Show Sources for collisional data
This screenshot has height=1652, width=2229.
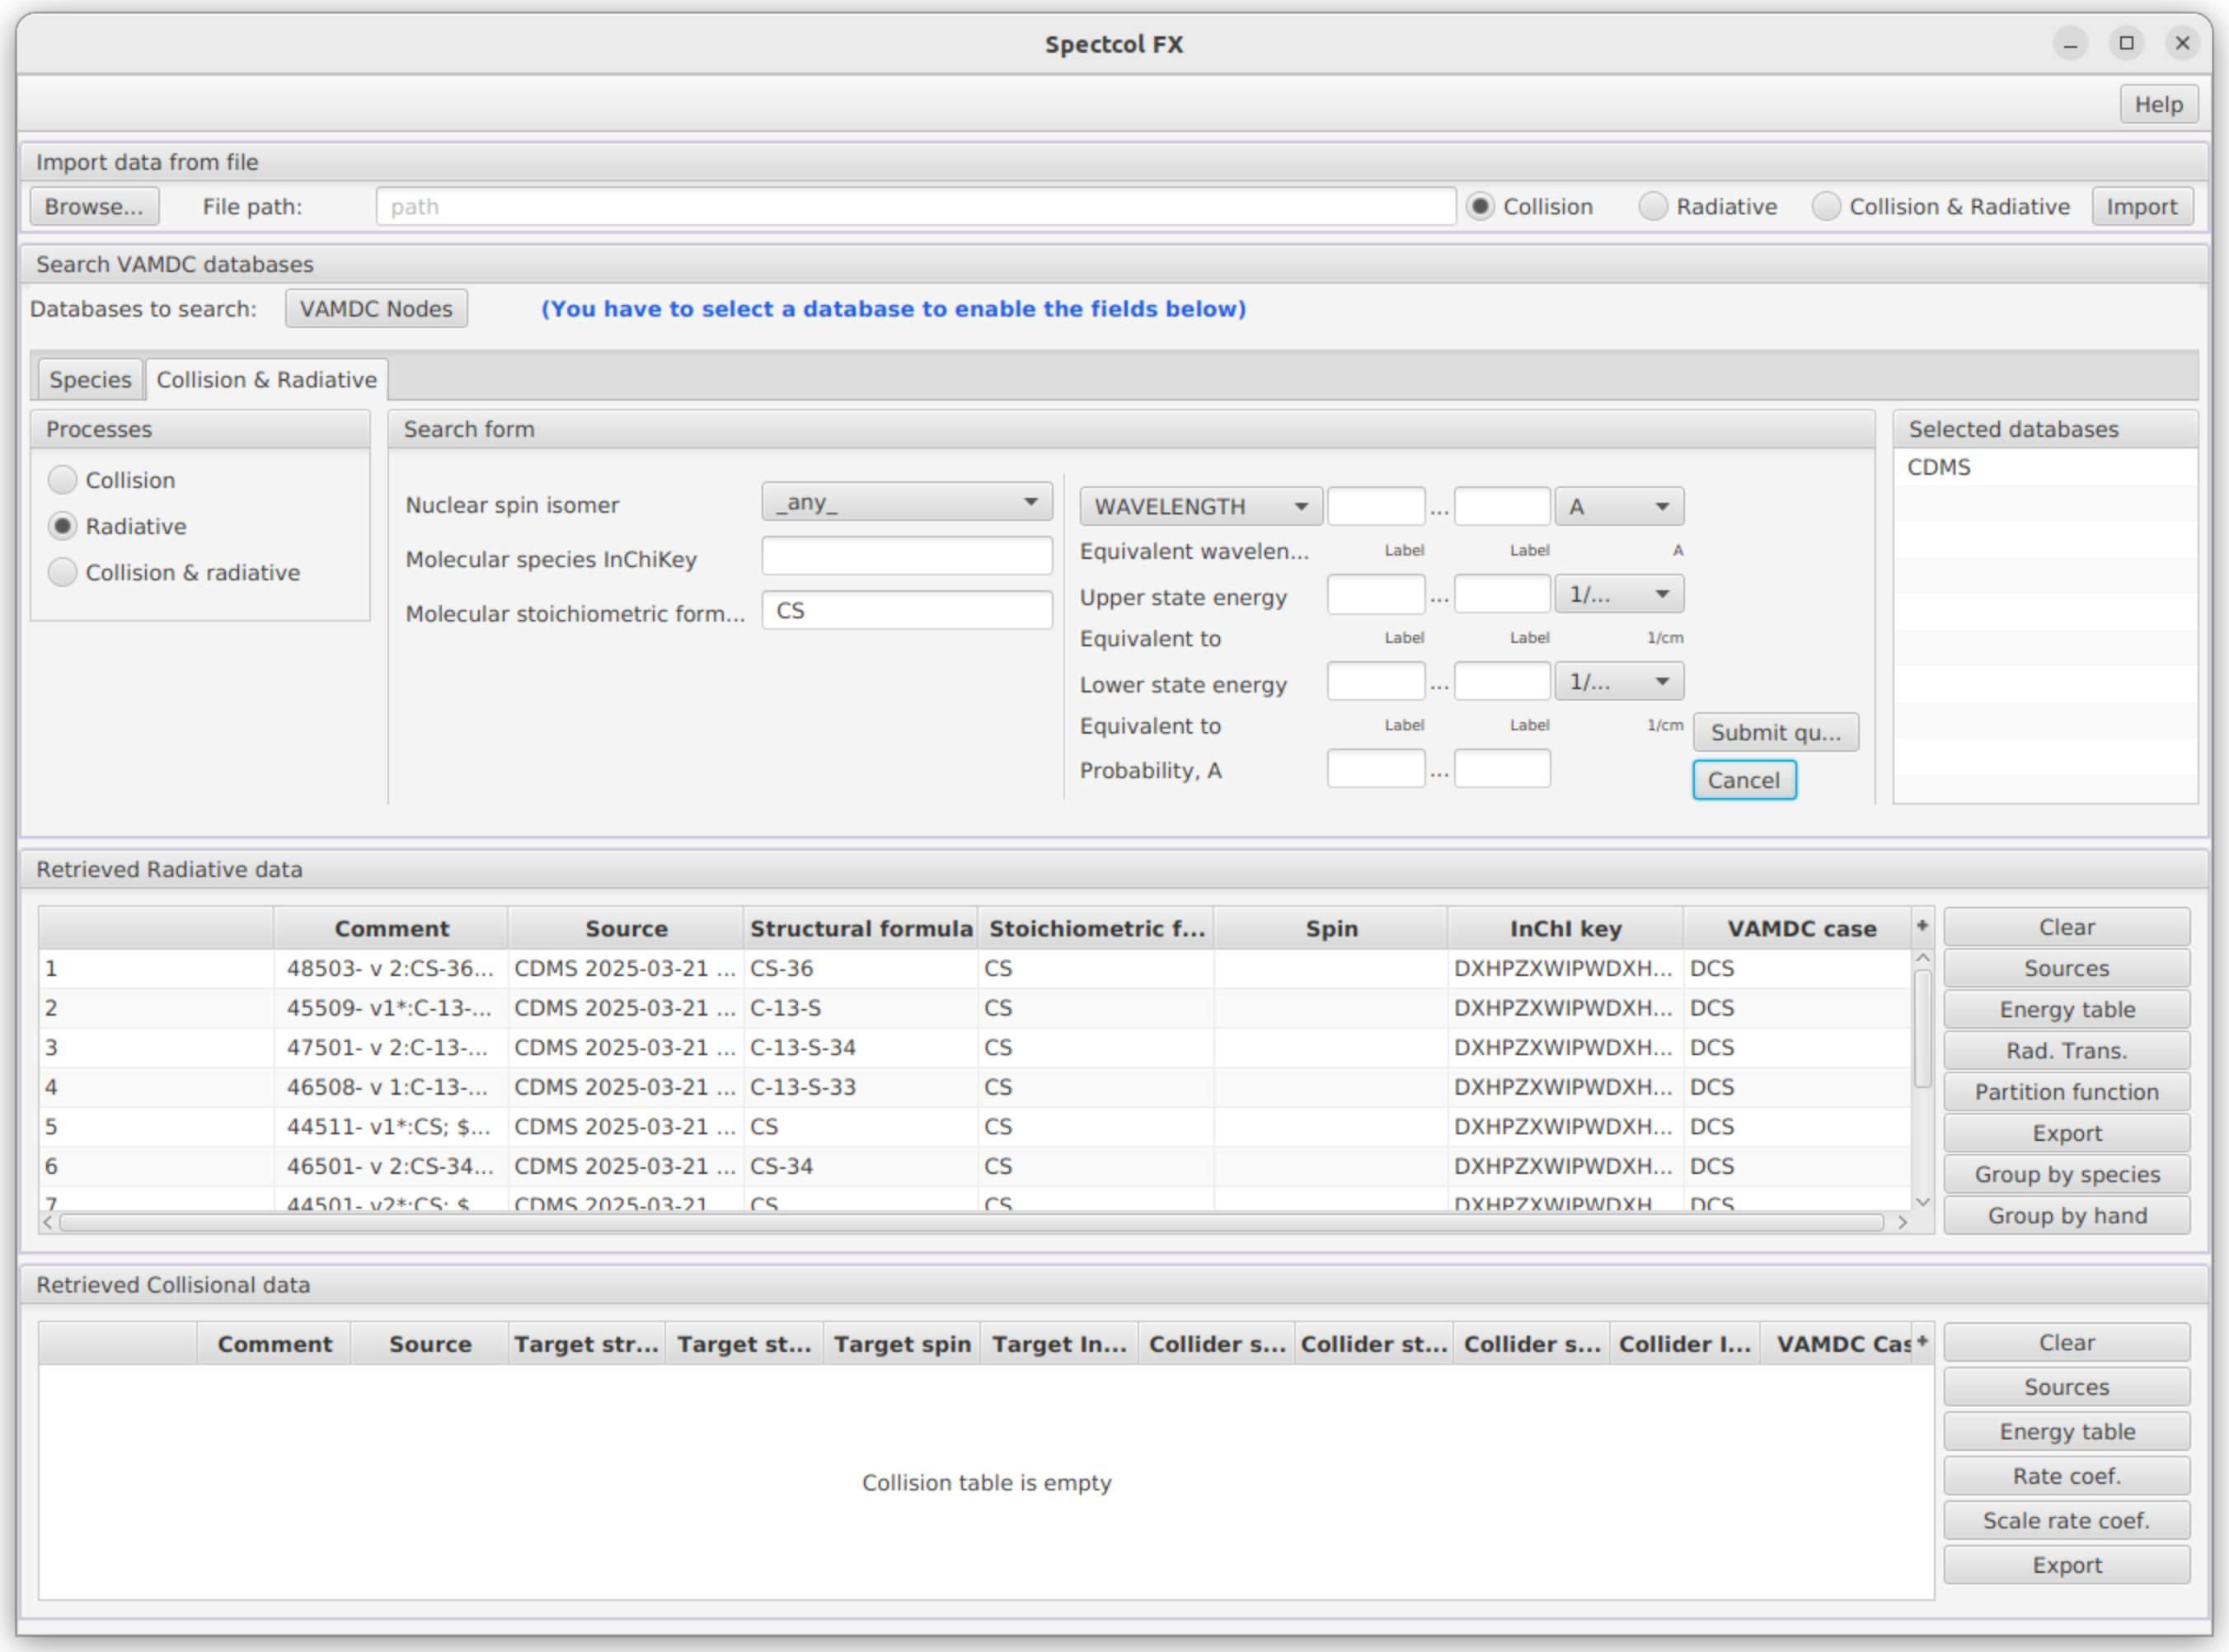click(2066, 1387)
